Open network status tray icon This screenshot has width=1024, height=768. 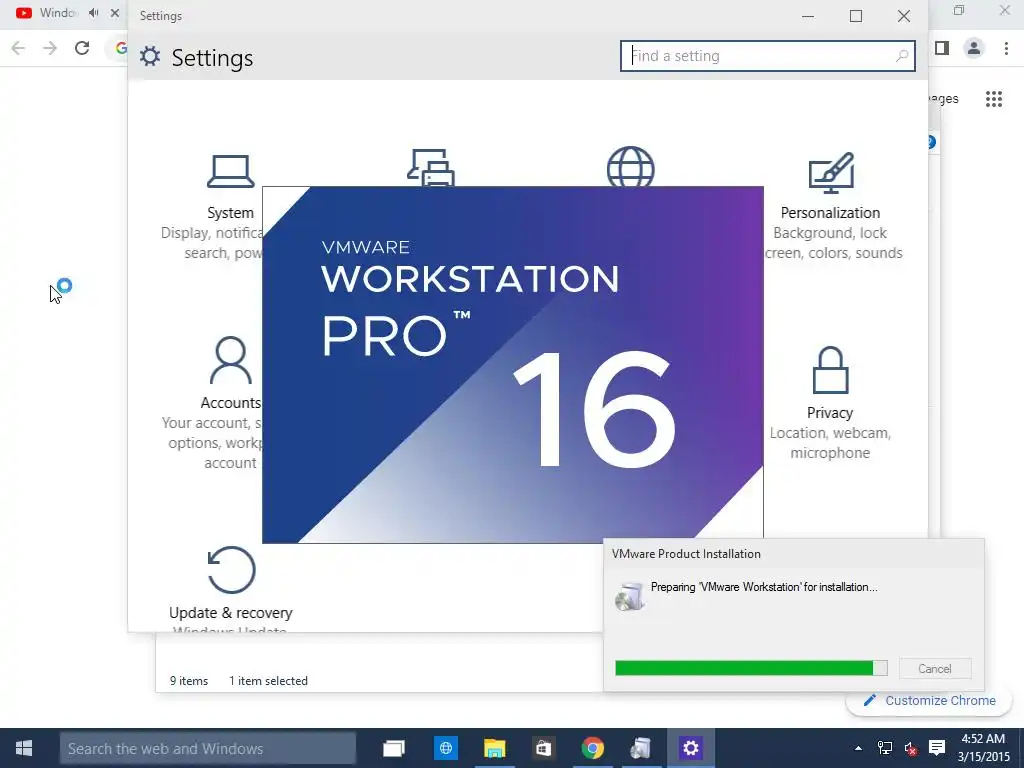(x=884, y=748)
